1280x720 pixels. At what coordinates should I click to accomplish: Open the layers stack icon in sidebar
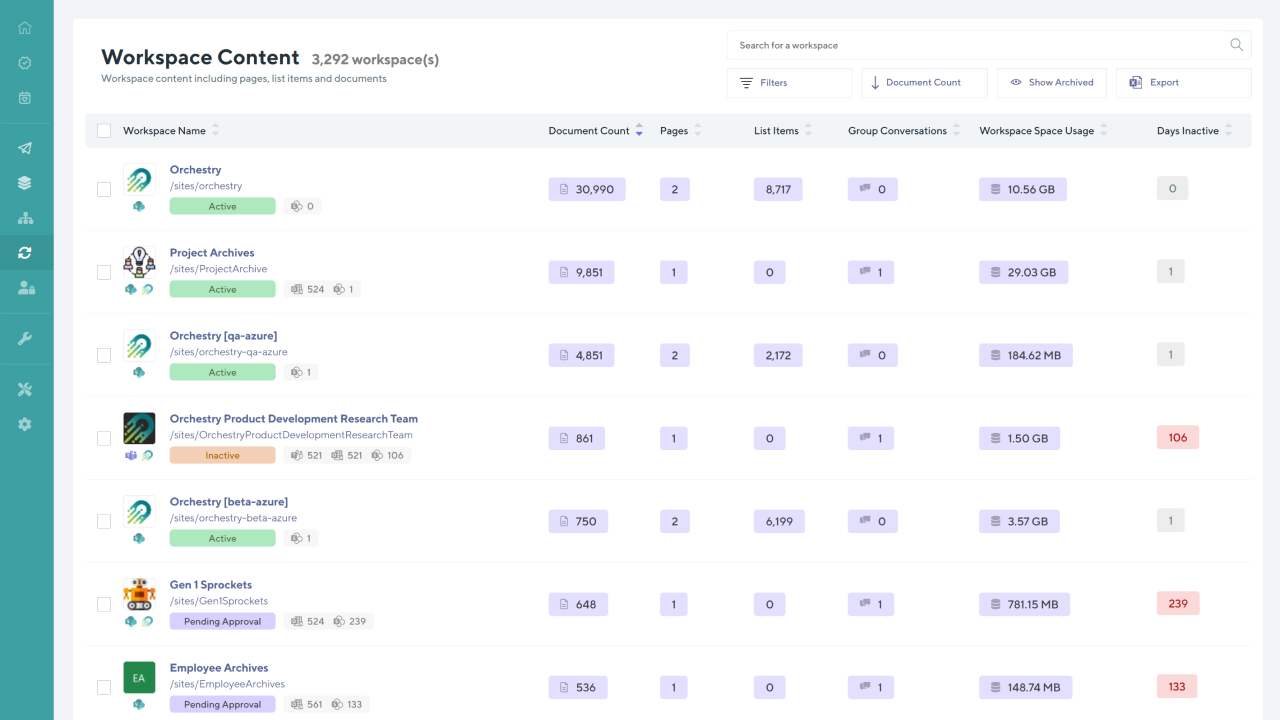coord(26,183)
